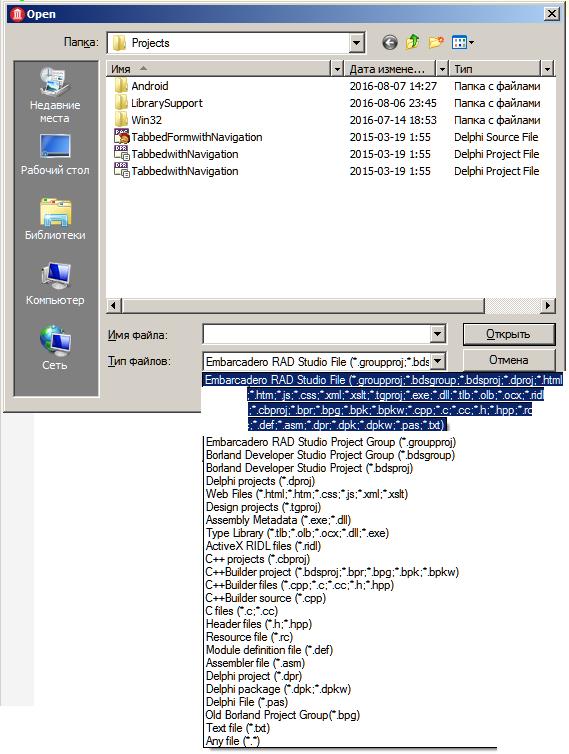Click into the Имя файла text field
The height and width of the screenshot is (754, 569).
pyautogui.click(x=317, y=334)
